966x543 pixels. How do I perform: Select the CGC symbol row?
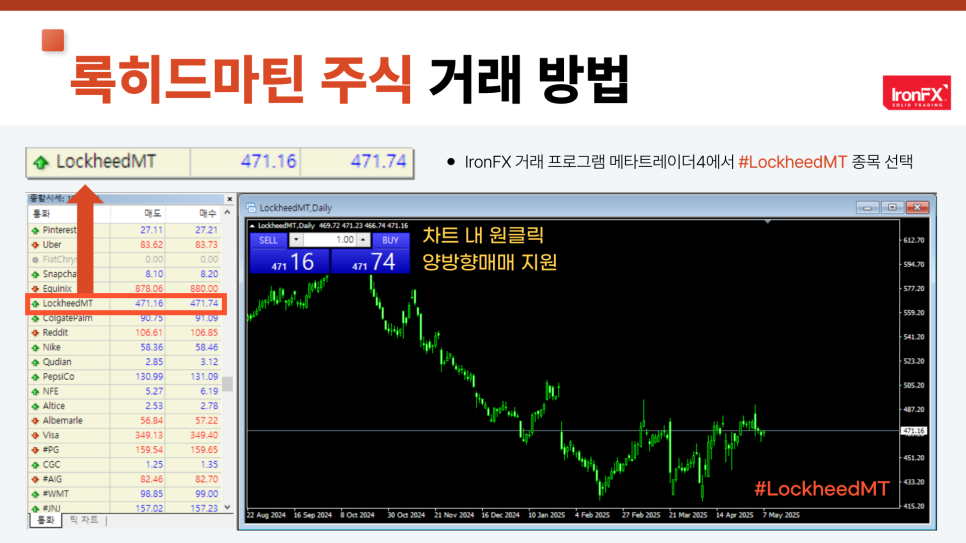pyautogui.click(x=124, y=464)
